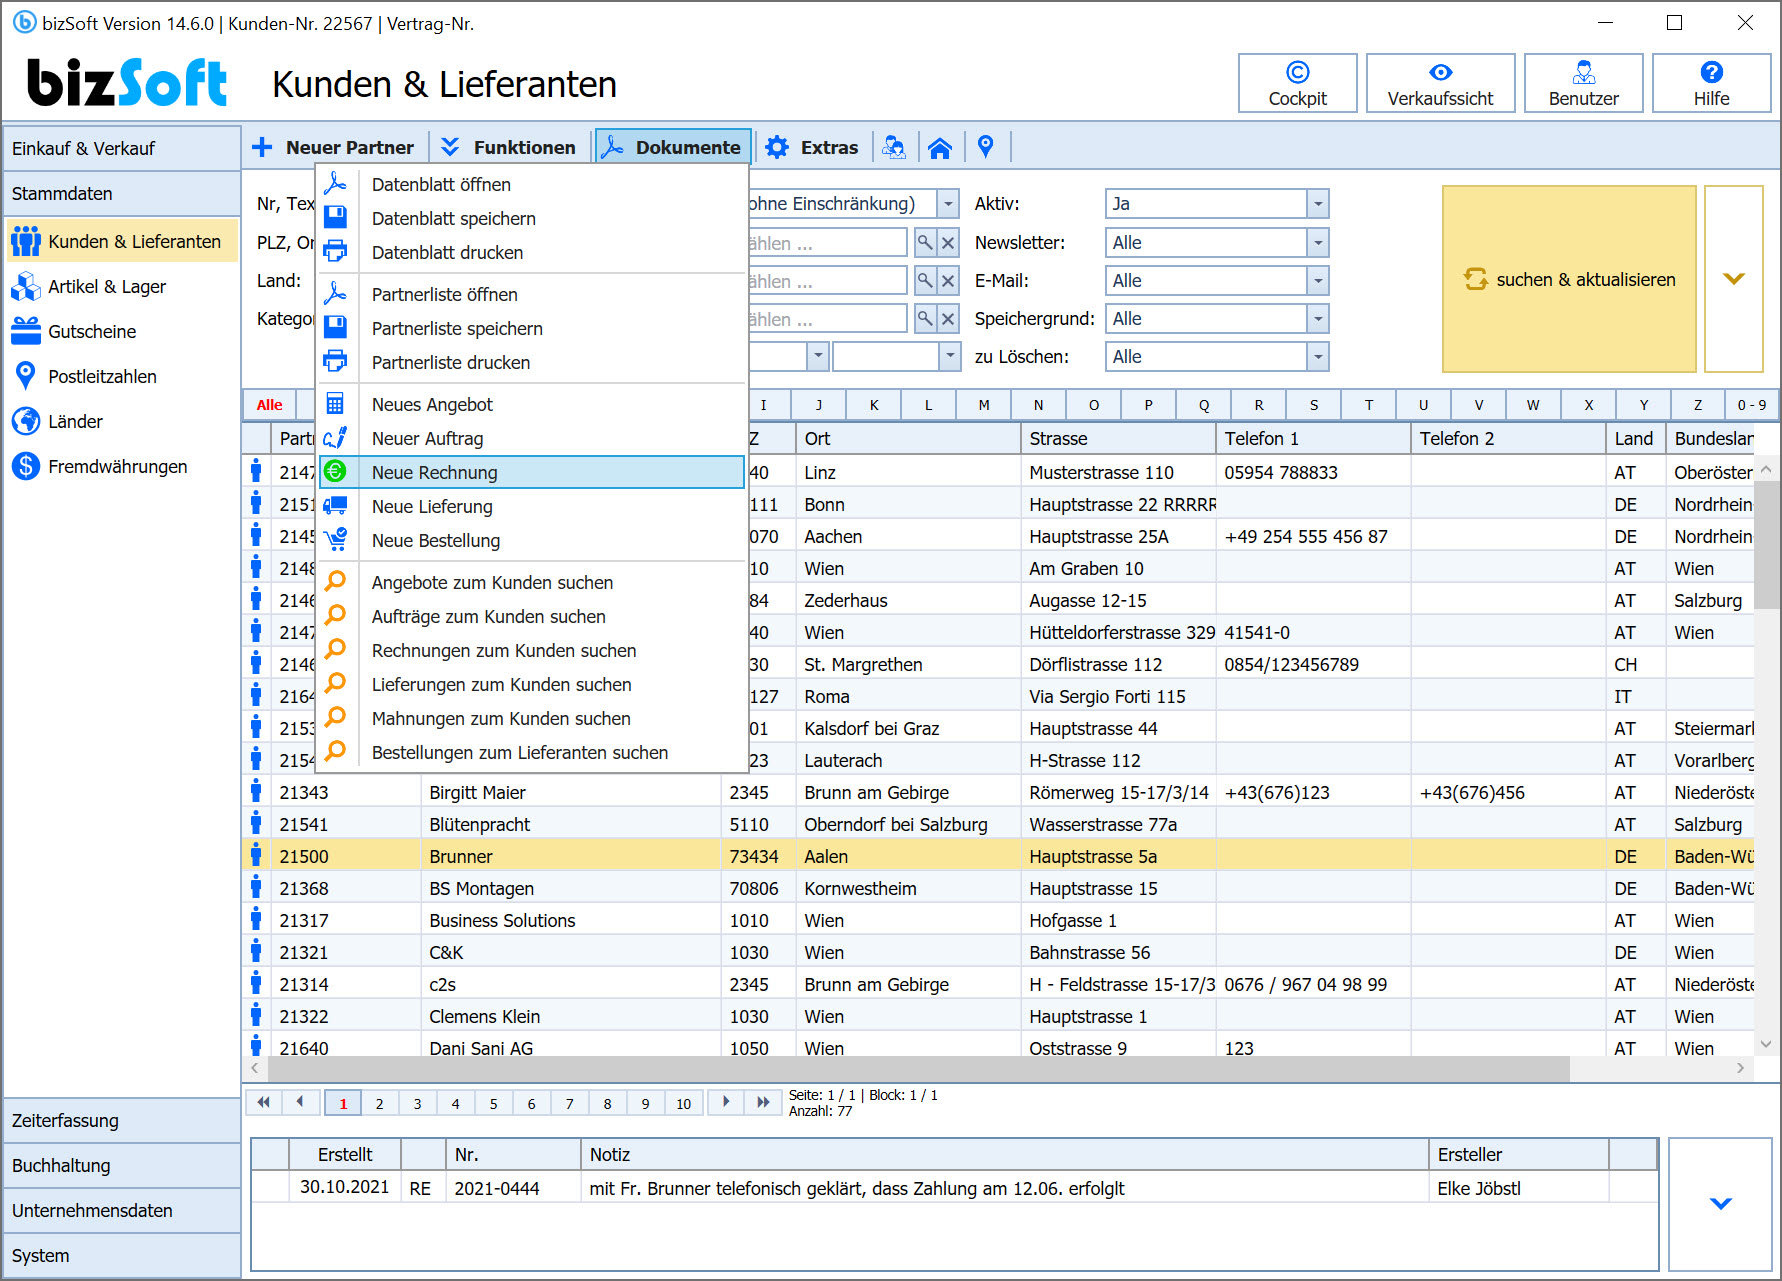Viewport: 1782px width, 1281px height.
Task: Open Postleitzahlen in sidebar
Action: pos(122,377)
